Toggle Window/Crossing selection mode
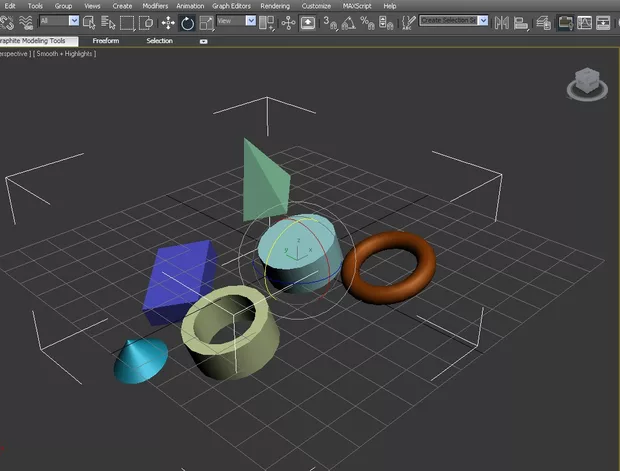 tap(146, 22)
